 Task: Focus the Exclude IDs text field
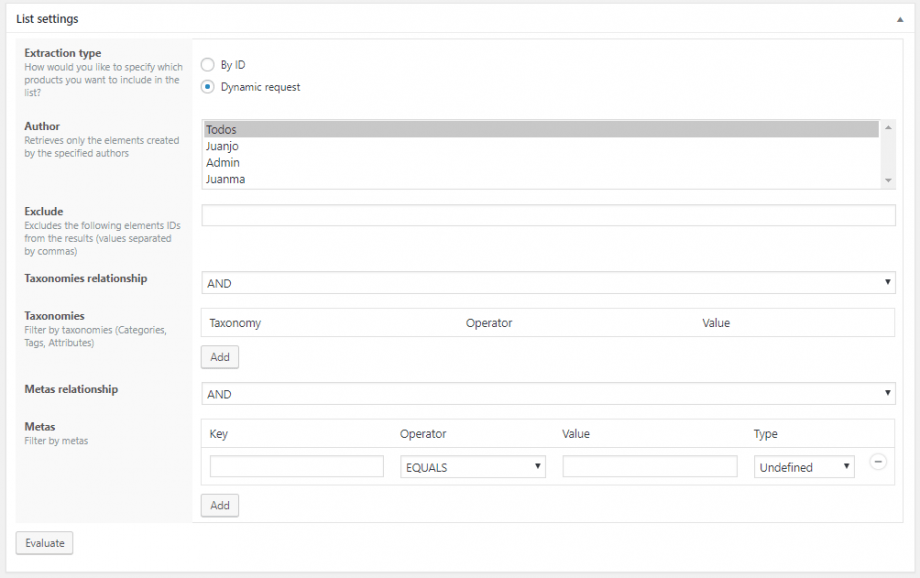click(x=548, y=216)
